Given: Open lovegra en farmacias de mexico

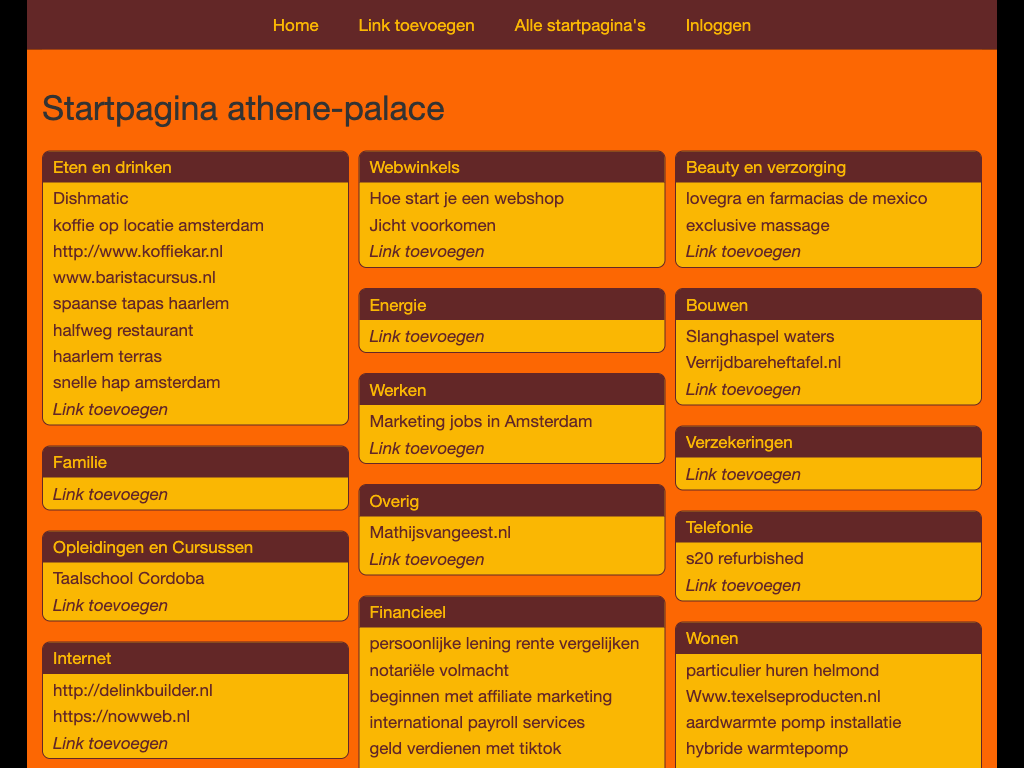Looking at the screenshot, I should [806, 198].
